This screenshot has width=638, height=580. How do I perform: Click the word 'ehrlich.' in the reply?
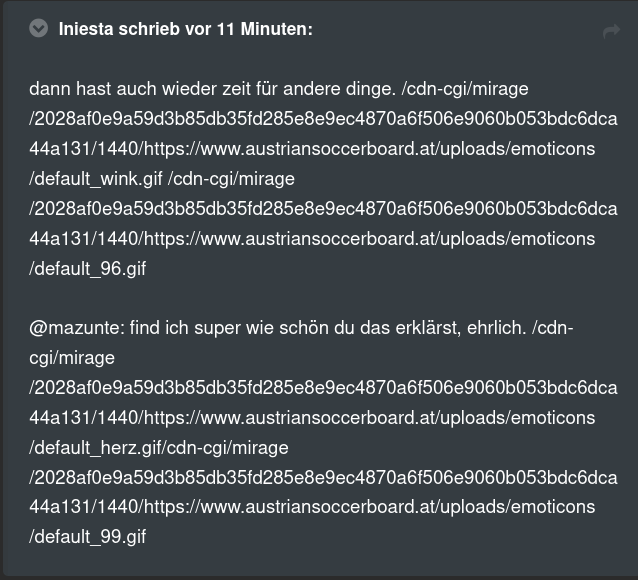pyautogui.click(x=496, y=328)
